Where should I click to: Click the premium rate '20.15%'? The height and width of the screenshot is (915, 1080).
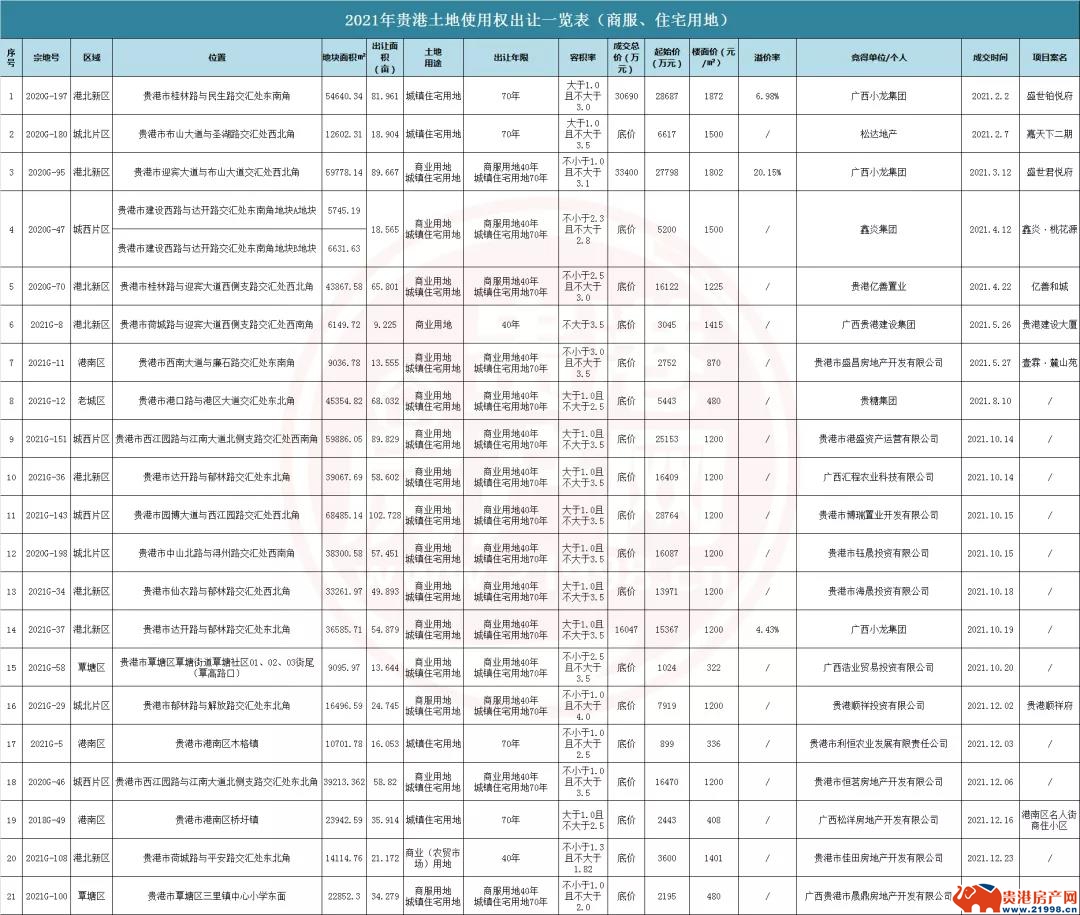tap(767, 172)
